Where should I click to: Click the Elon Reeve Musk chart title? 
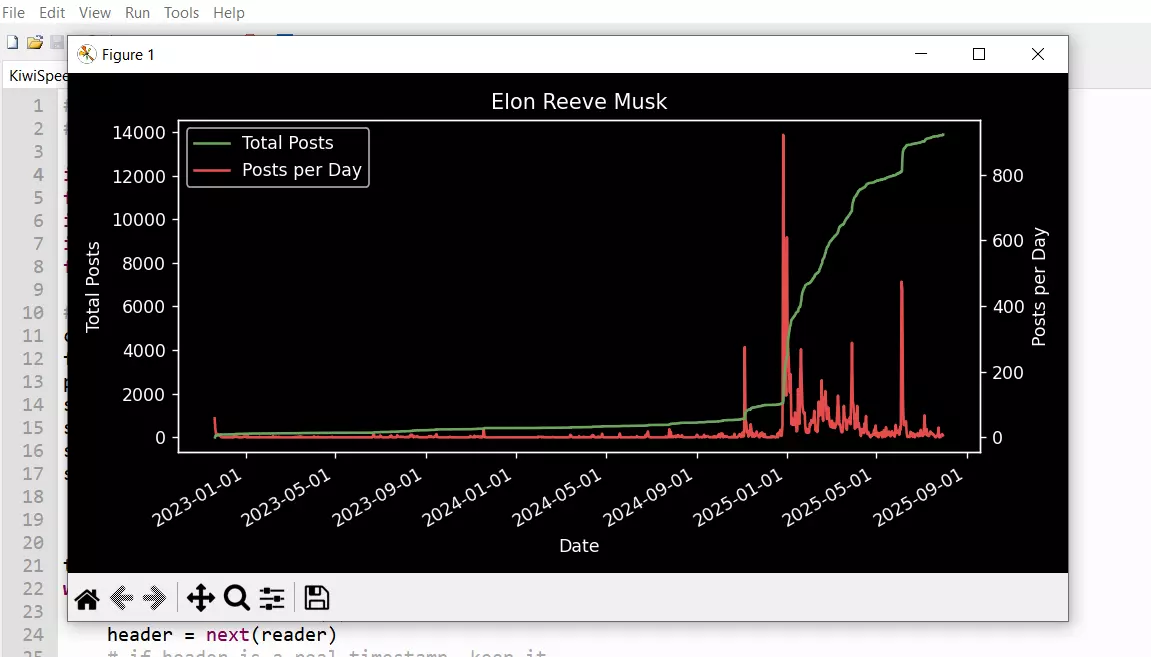click(578, 101)
